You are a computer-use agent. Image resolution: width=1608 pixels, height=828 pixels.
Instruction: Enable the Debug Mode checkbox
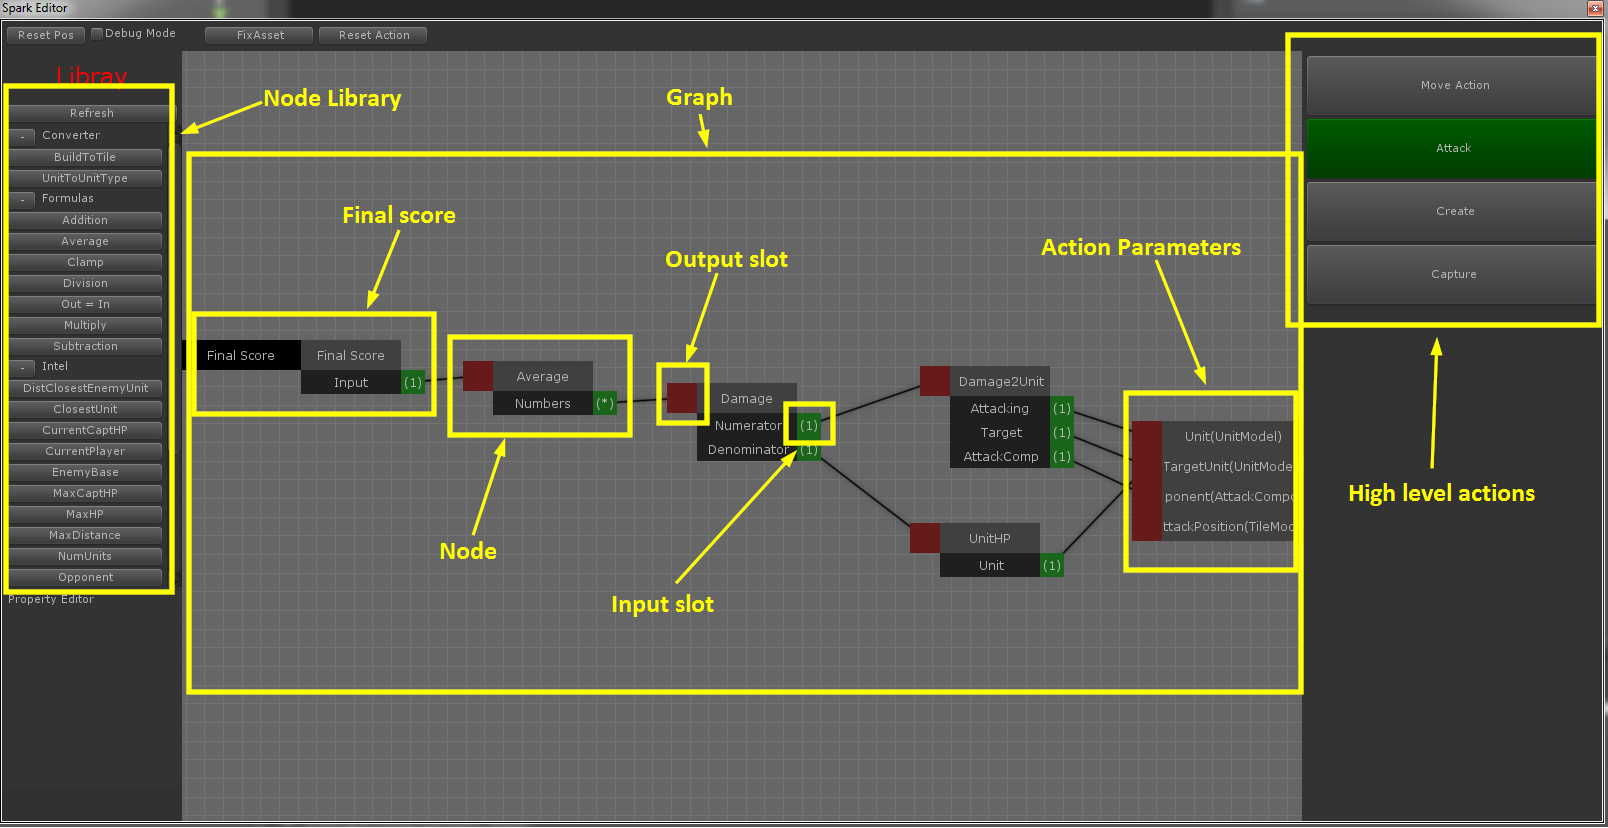[97, 33]
